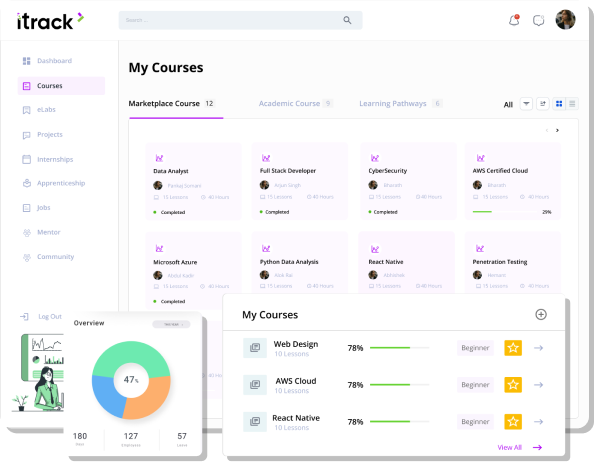Click AWS Certified Cloud progress bar

point(505,212)
